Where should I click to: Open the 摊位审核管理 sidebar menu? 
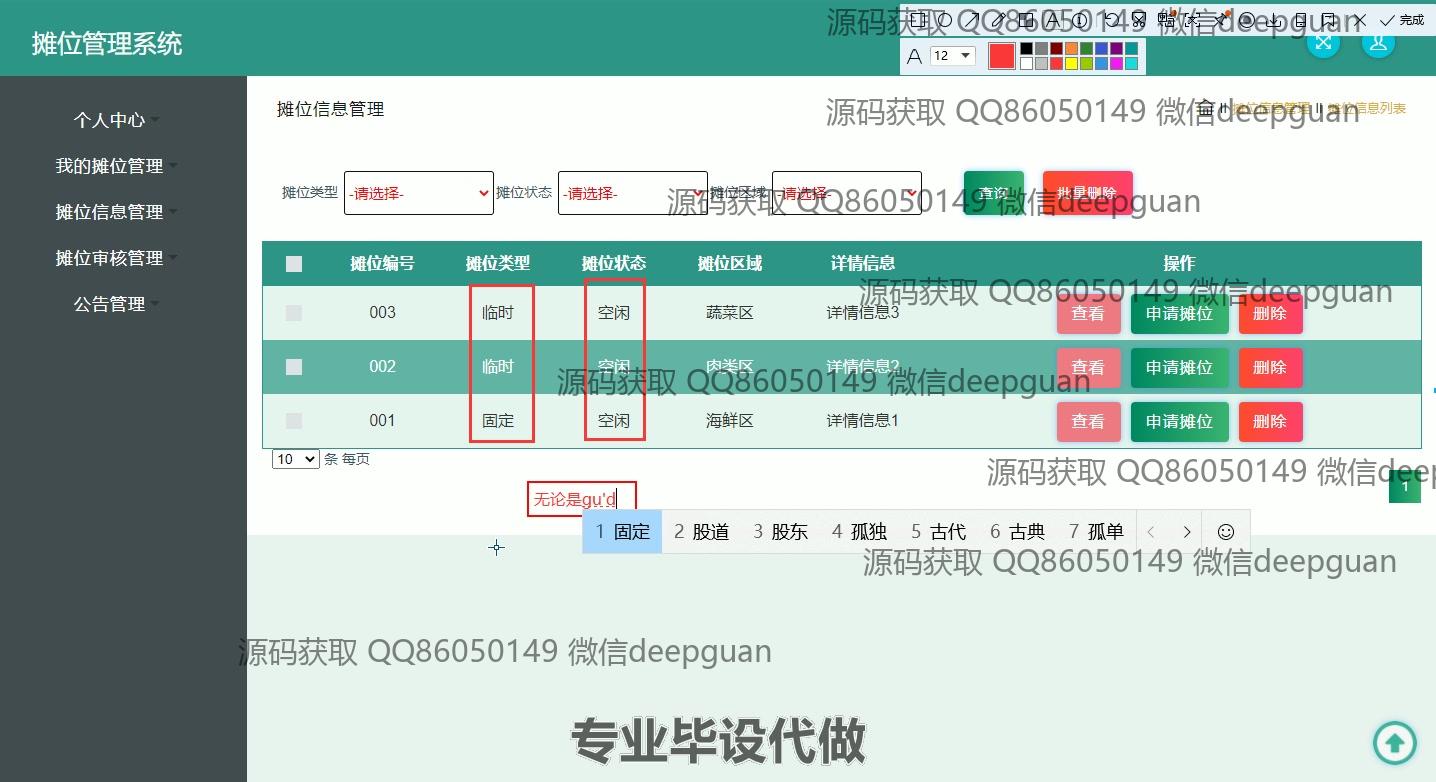pyautogui.click(x=110, y=258)
